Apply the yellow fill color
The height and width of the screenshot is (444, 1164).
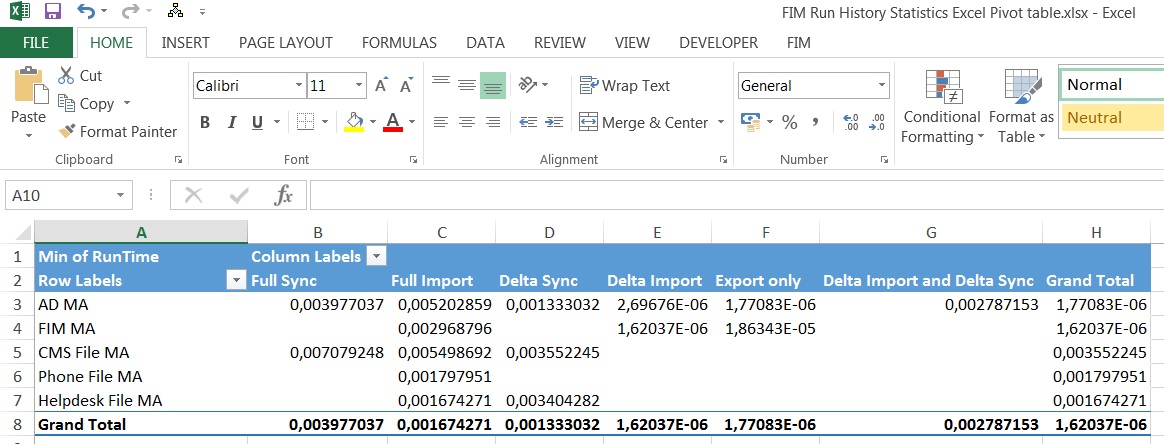[354, 123]
